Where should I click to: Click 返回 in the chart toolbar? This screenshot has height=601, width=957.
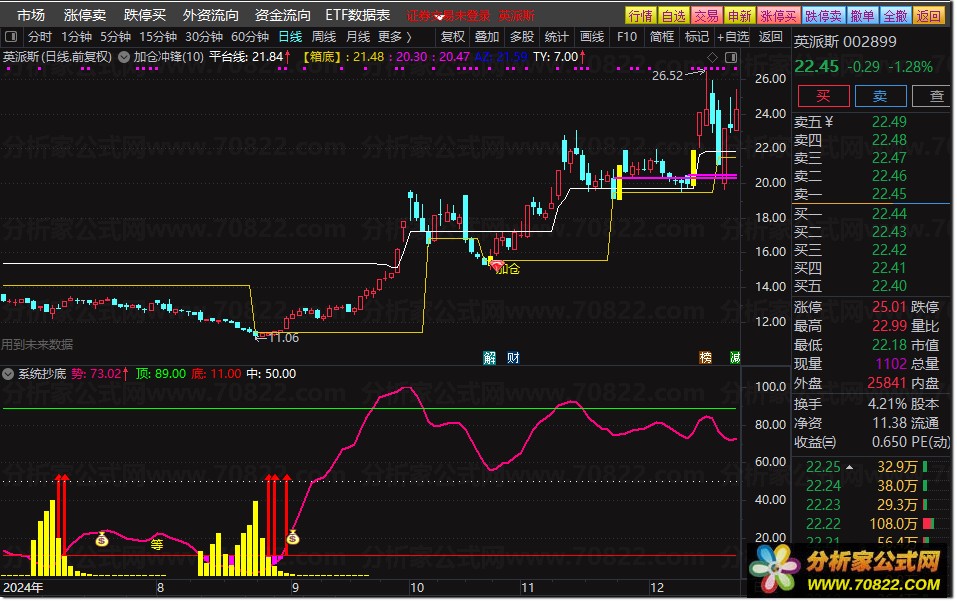[x=770, y=37]
